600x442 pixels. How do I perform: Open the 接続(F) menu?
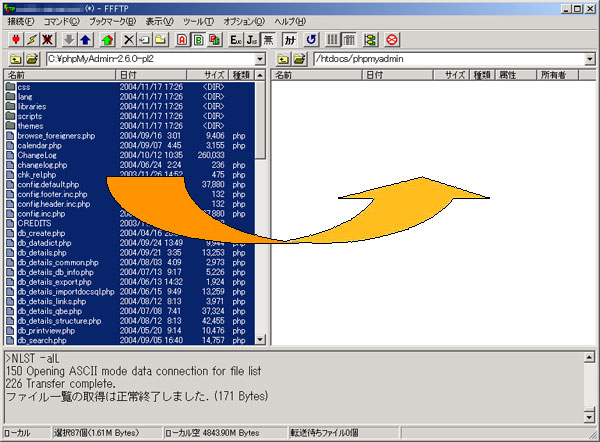[21, 21]
